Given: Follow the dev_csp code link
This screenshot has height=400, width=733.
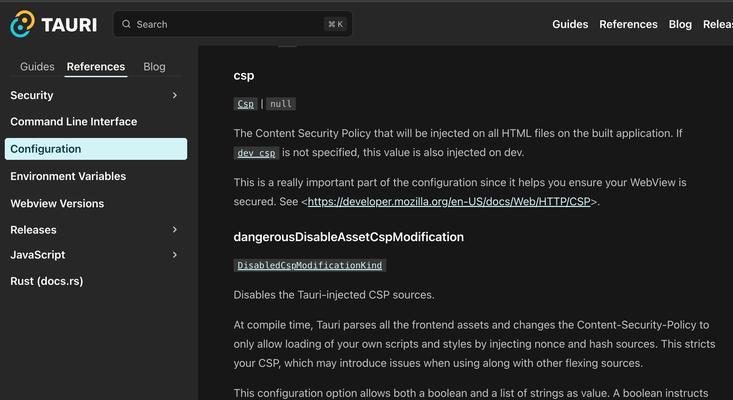Looking at the screenshot, I should tap(256, 153).
